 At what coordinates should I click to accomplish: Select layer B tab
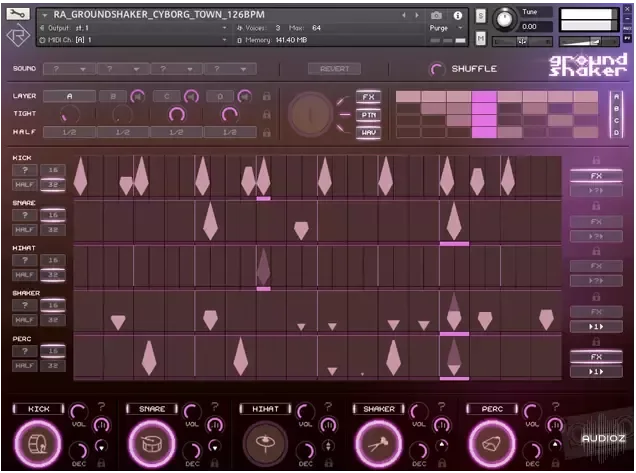(x=113, y=96)
